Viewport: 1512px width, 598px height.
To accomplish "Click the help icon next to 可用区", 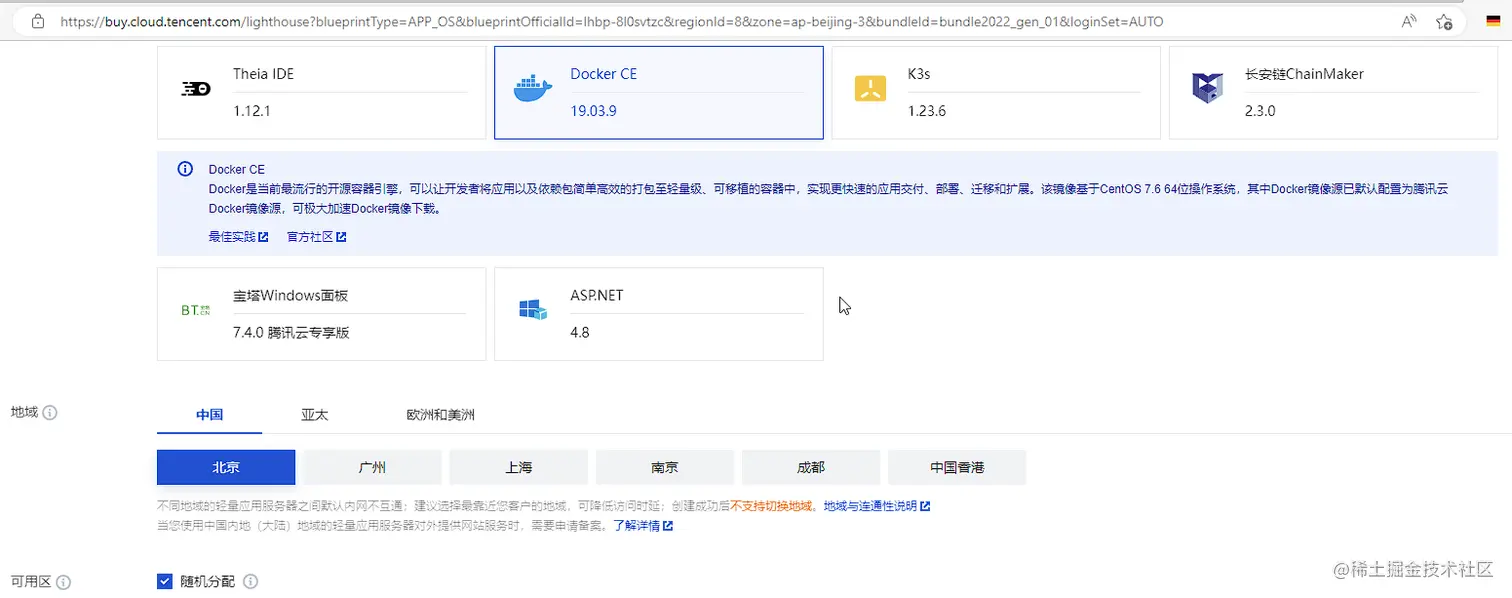I will [x=63, y=582].
